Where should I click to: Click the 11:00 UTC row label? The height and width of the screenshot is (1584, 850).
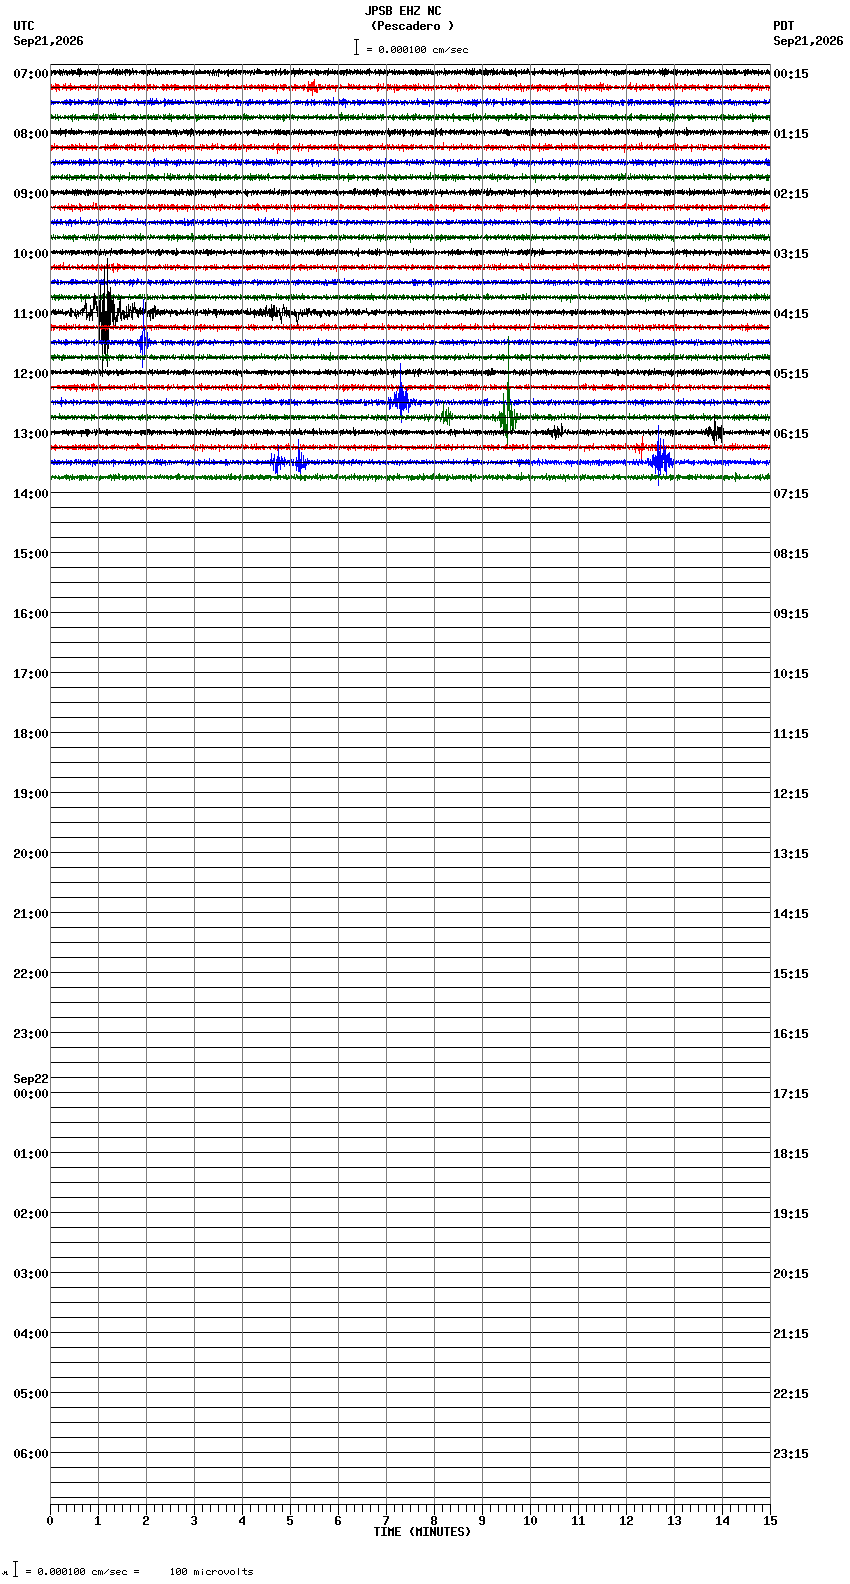pyautogui.click(x=31, y=314)
